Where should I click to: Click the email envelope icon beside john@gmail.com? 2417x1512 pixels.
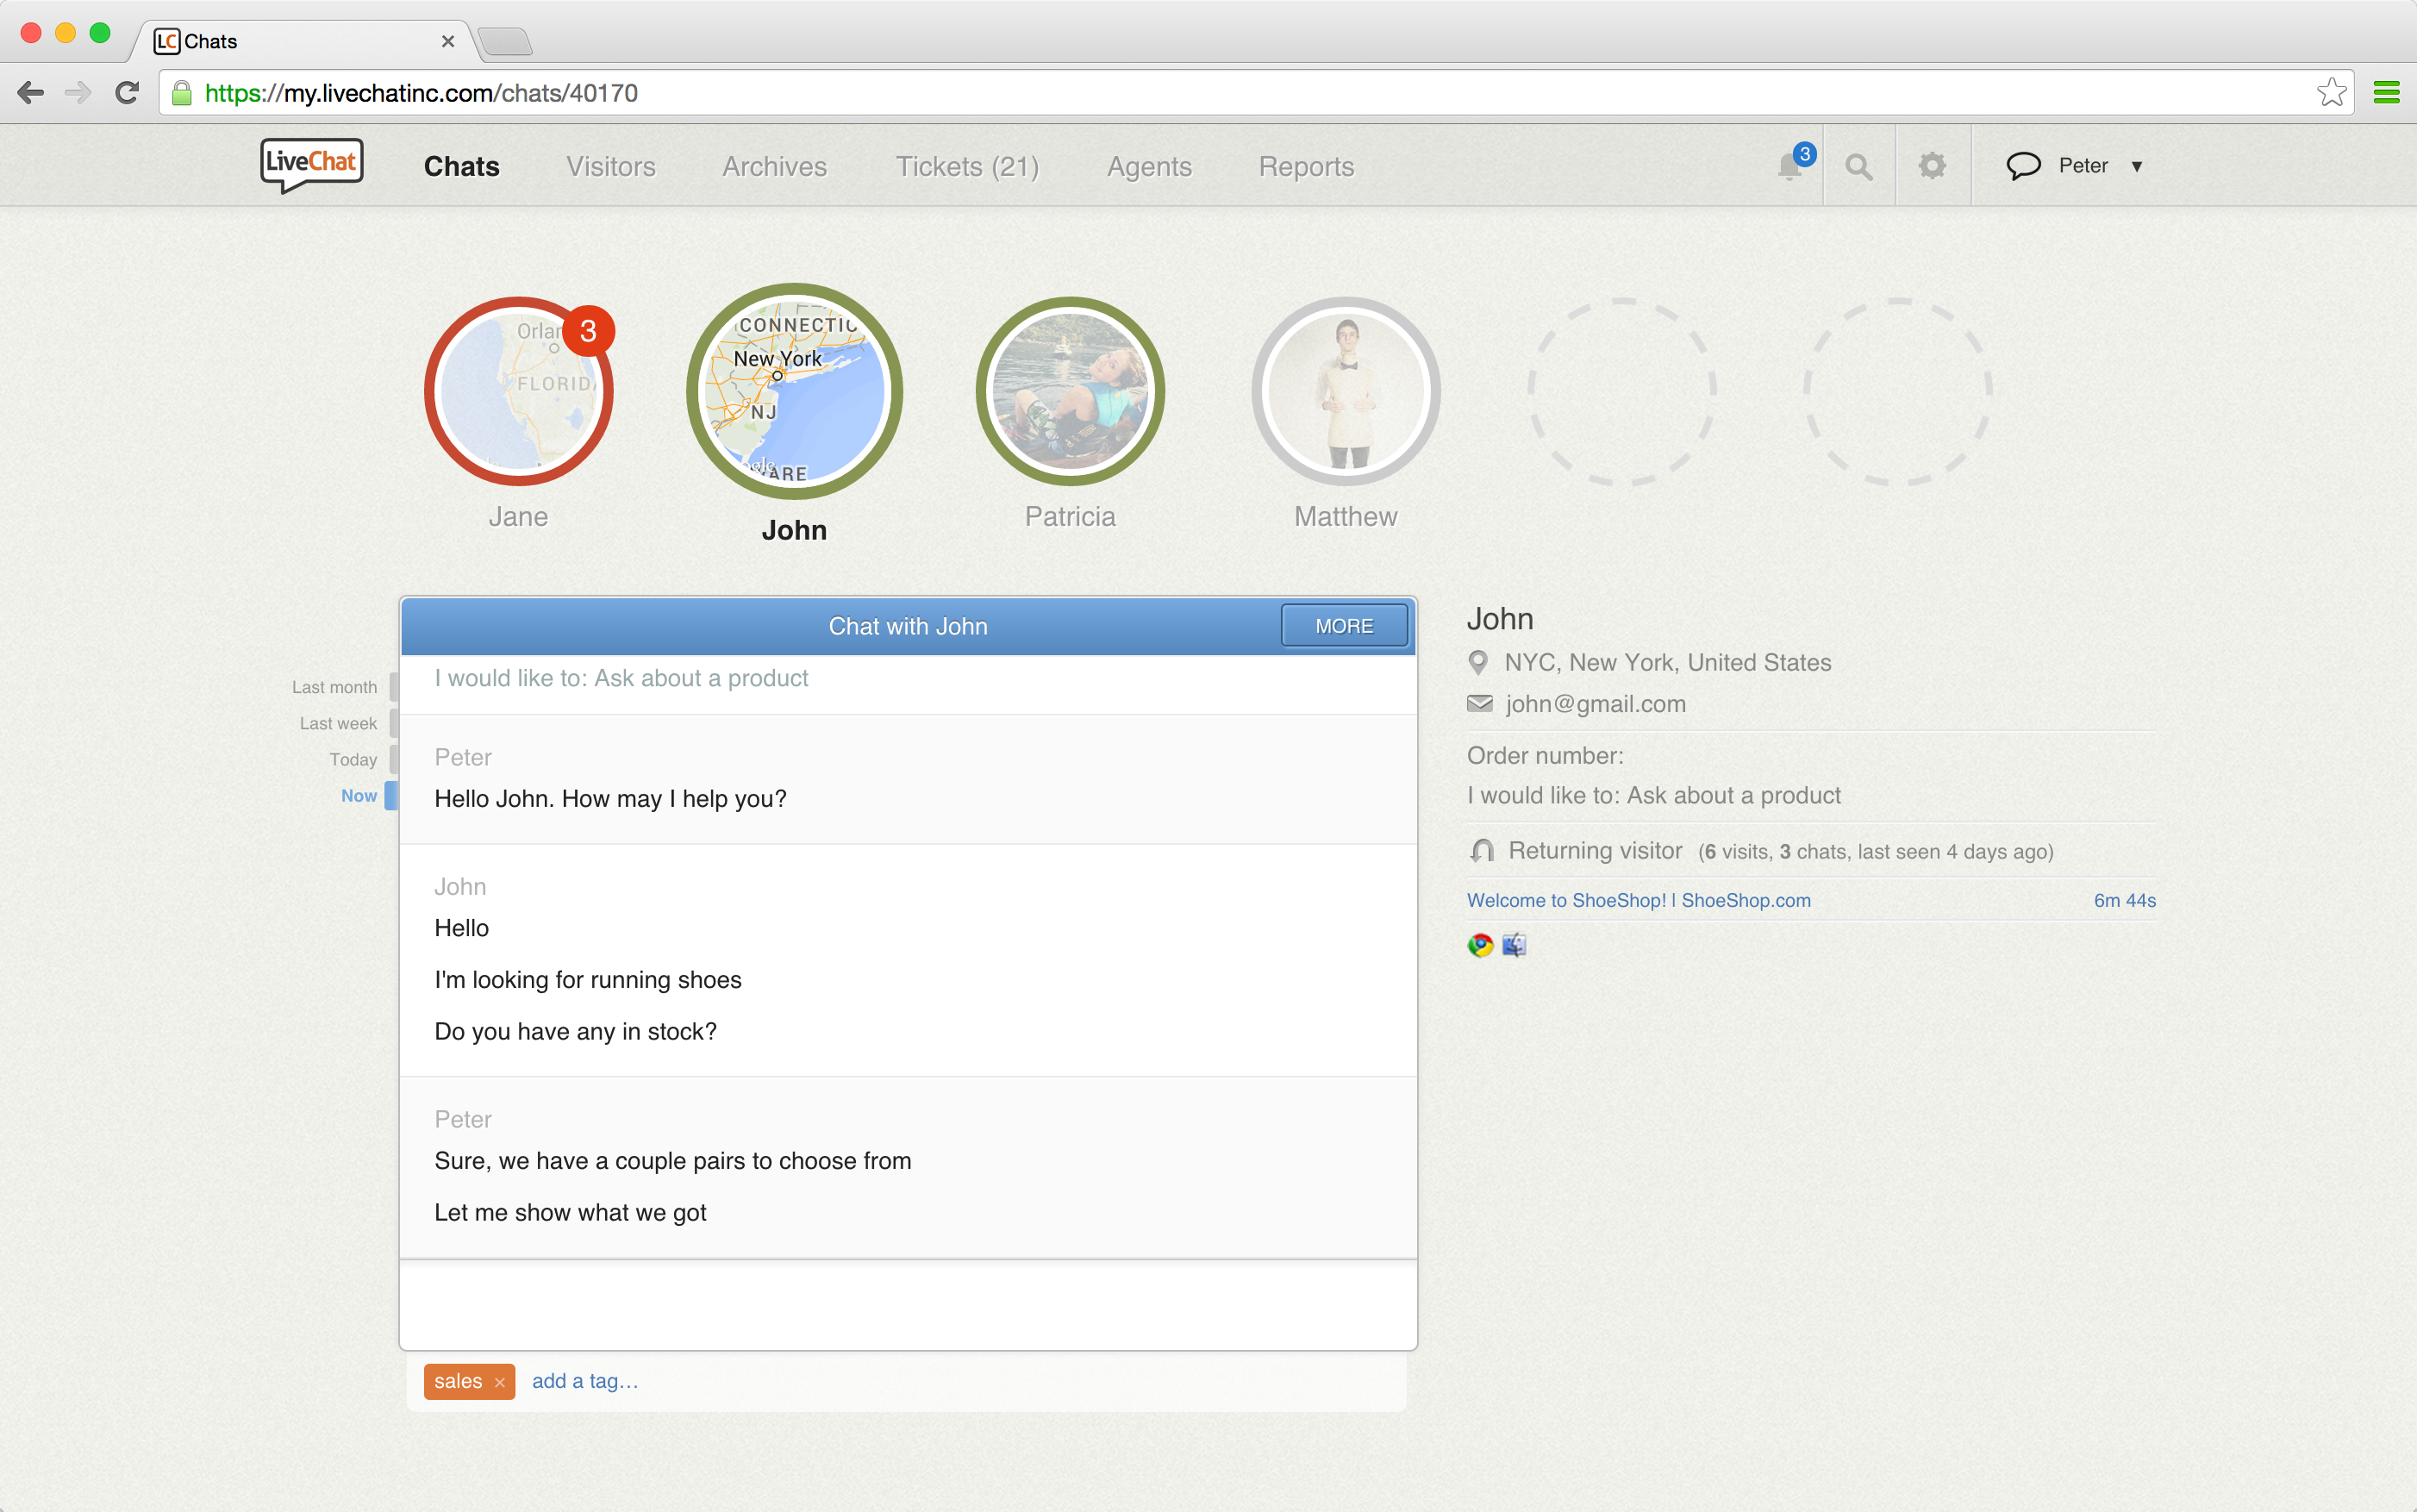(x=1480, y=703)
